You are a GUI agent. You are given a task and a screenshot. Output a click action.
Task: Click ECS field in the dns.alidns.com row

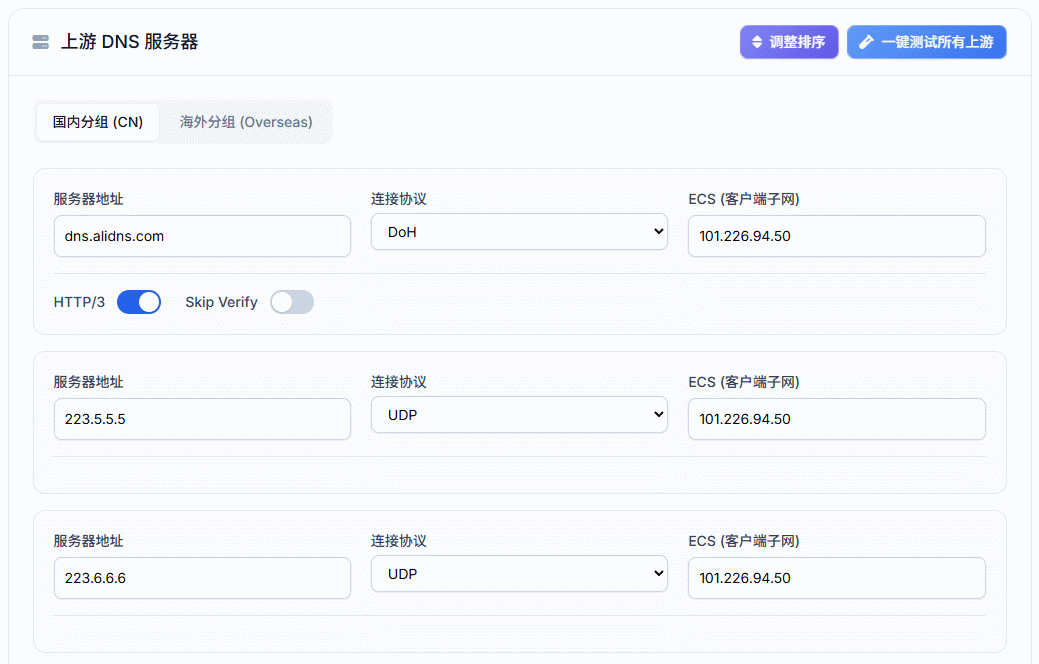(x=836, y=236)
